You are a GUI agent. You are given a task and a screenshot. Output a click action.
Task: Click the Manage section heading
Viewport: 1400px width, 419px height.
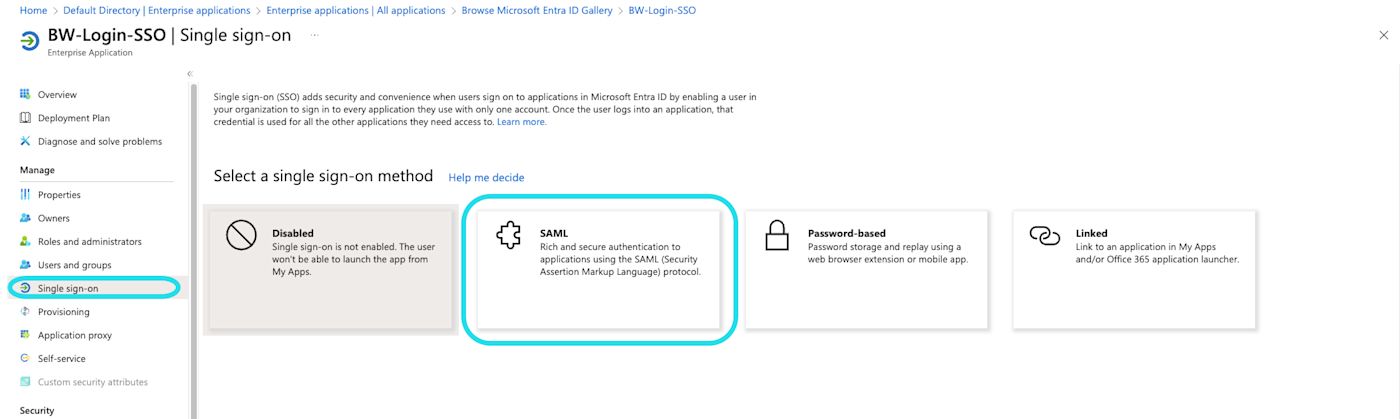(x=37, y=170)
